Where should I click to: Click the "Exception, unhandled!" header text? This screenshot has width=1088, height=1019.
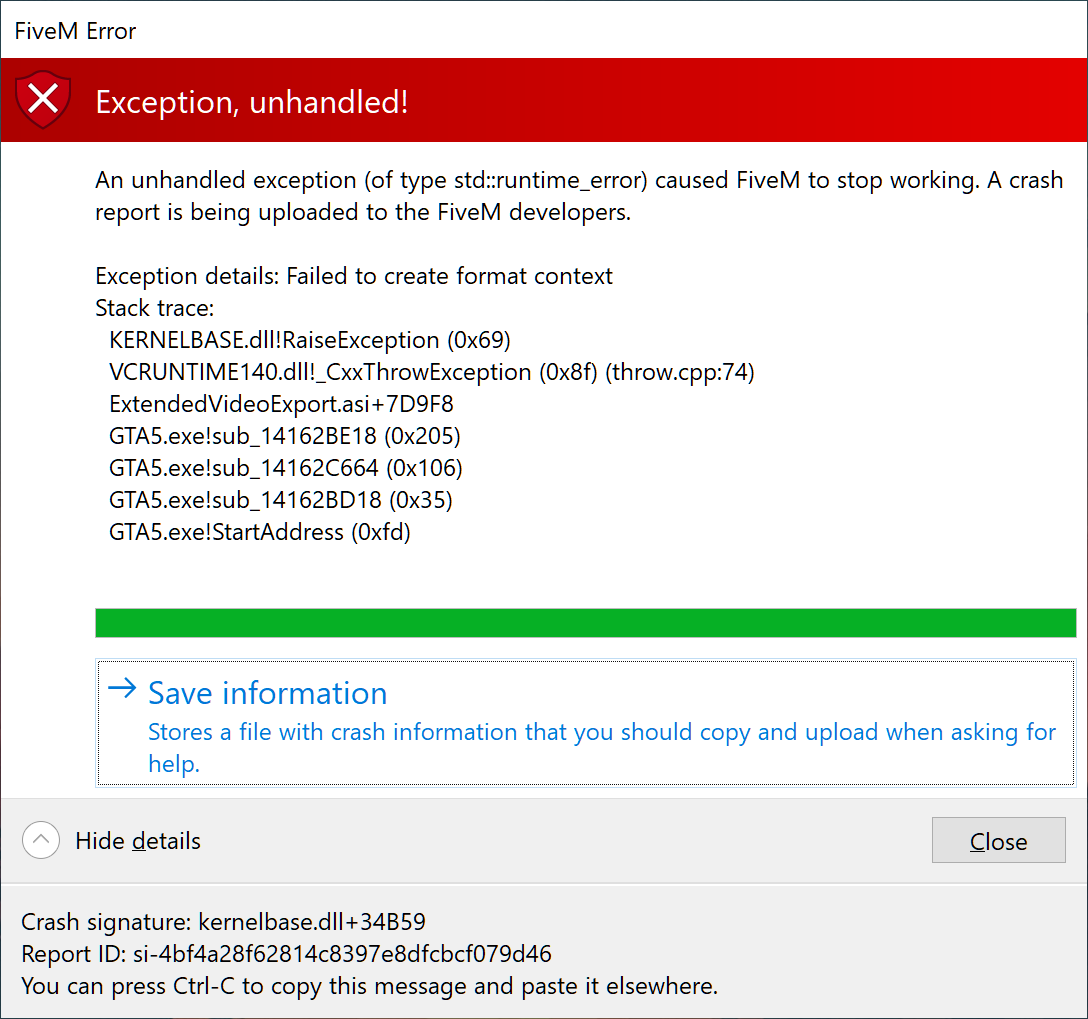[251, 102]
